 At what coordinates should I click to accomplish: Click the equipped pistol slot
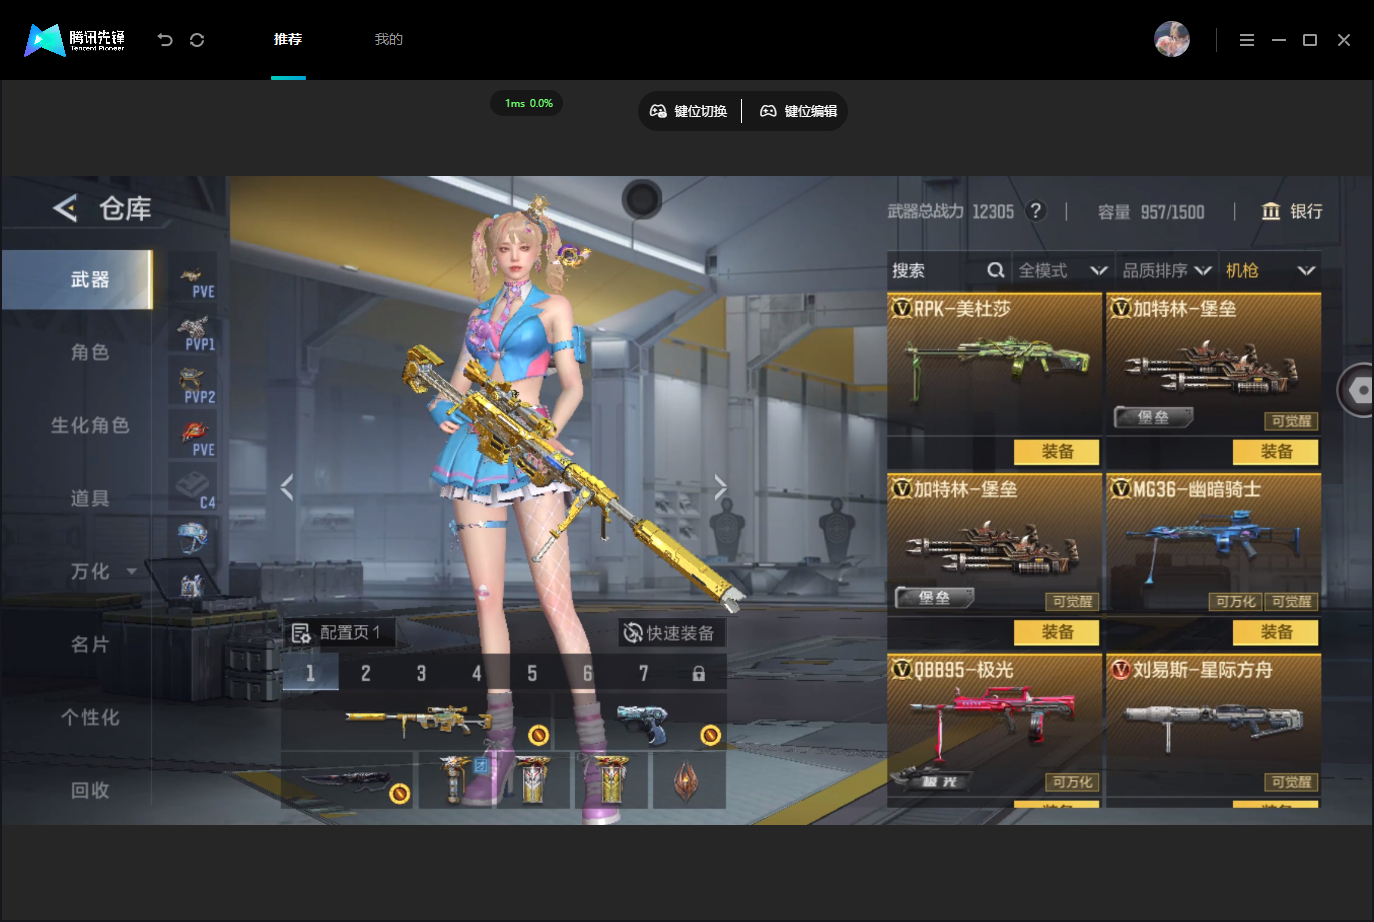pos(641,721)
